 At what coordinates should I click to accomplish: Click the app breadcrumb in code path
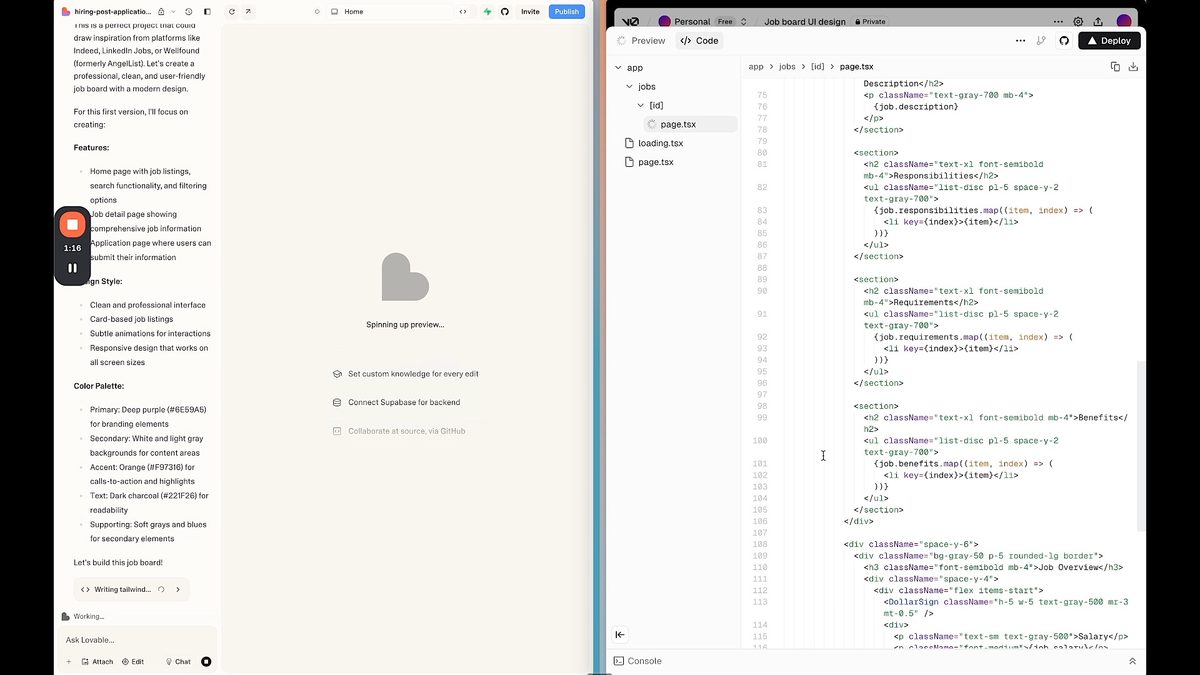(x=756, y=67)
